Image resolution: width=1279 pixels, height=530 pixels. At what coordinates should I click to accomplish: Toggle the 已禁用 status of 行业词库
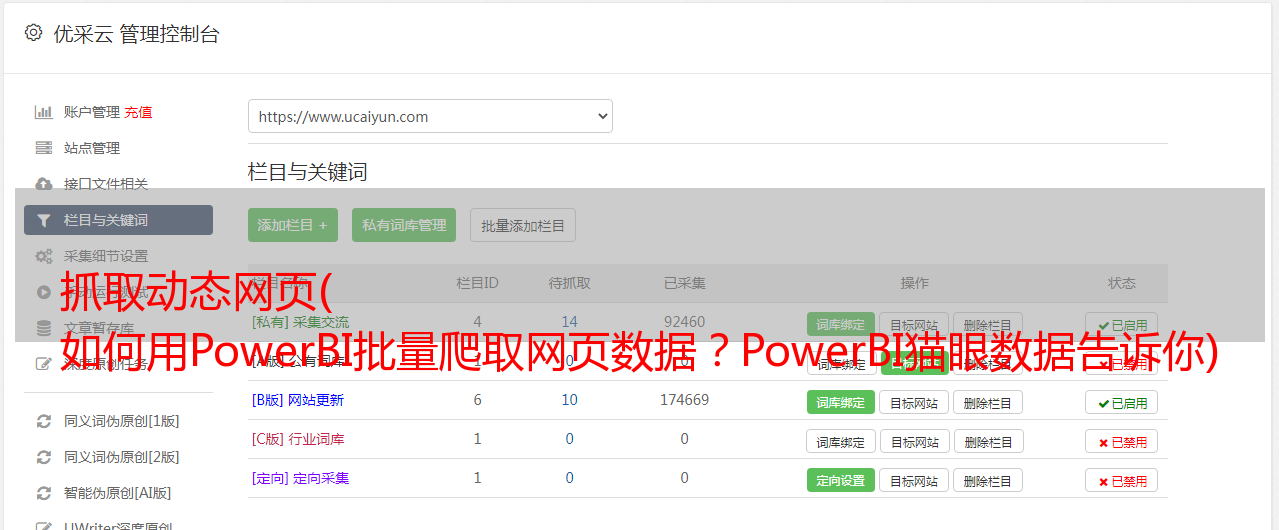[1122, 441]
